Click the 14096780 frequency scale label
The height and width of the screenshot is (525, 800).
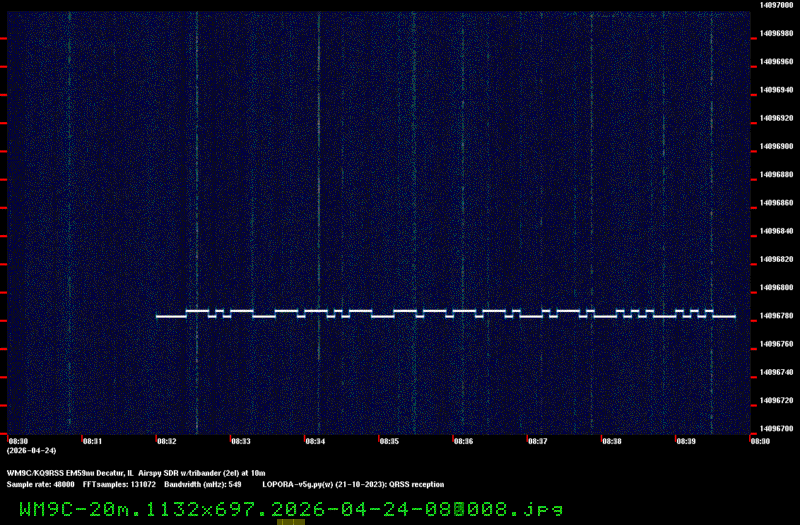[776, 316]
